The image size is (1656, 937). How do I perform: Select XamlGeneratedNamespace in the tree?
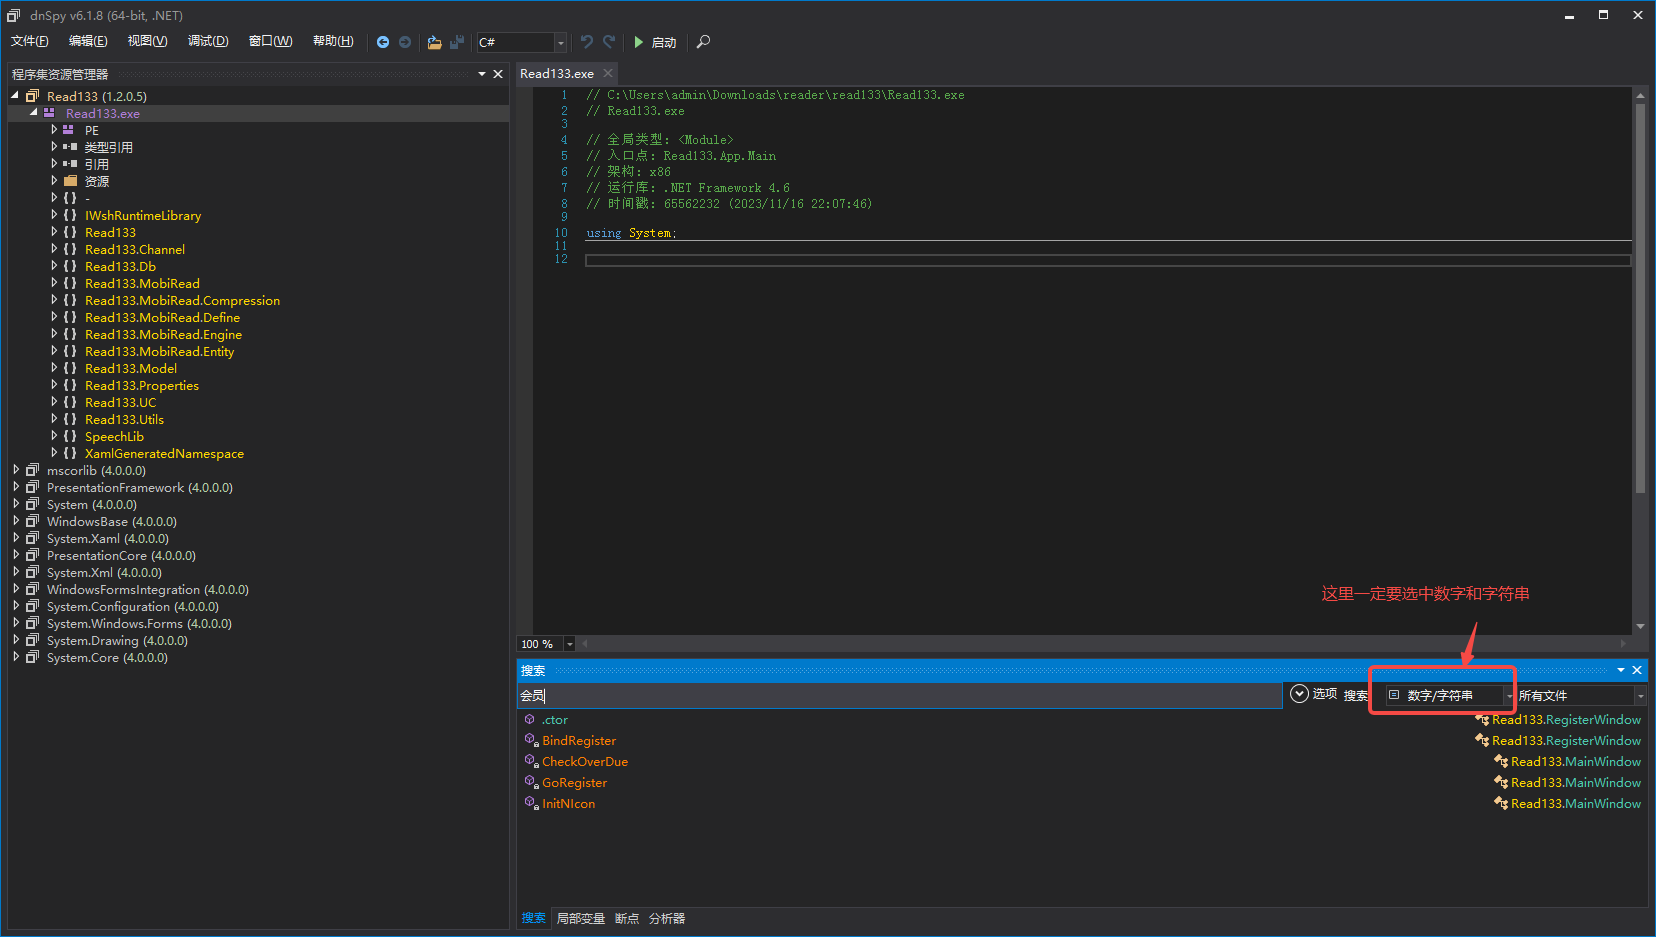tap(164, 453)
